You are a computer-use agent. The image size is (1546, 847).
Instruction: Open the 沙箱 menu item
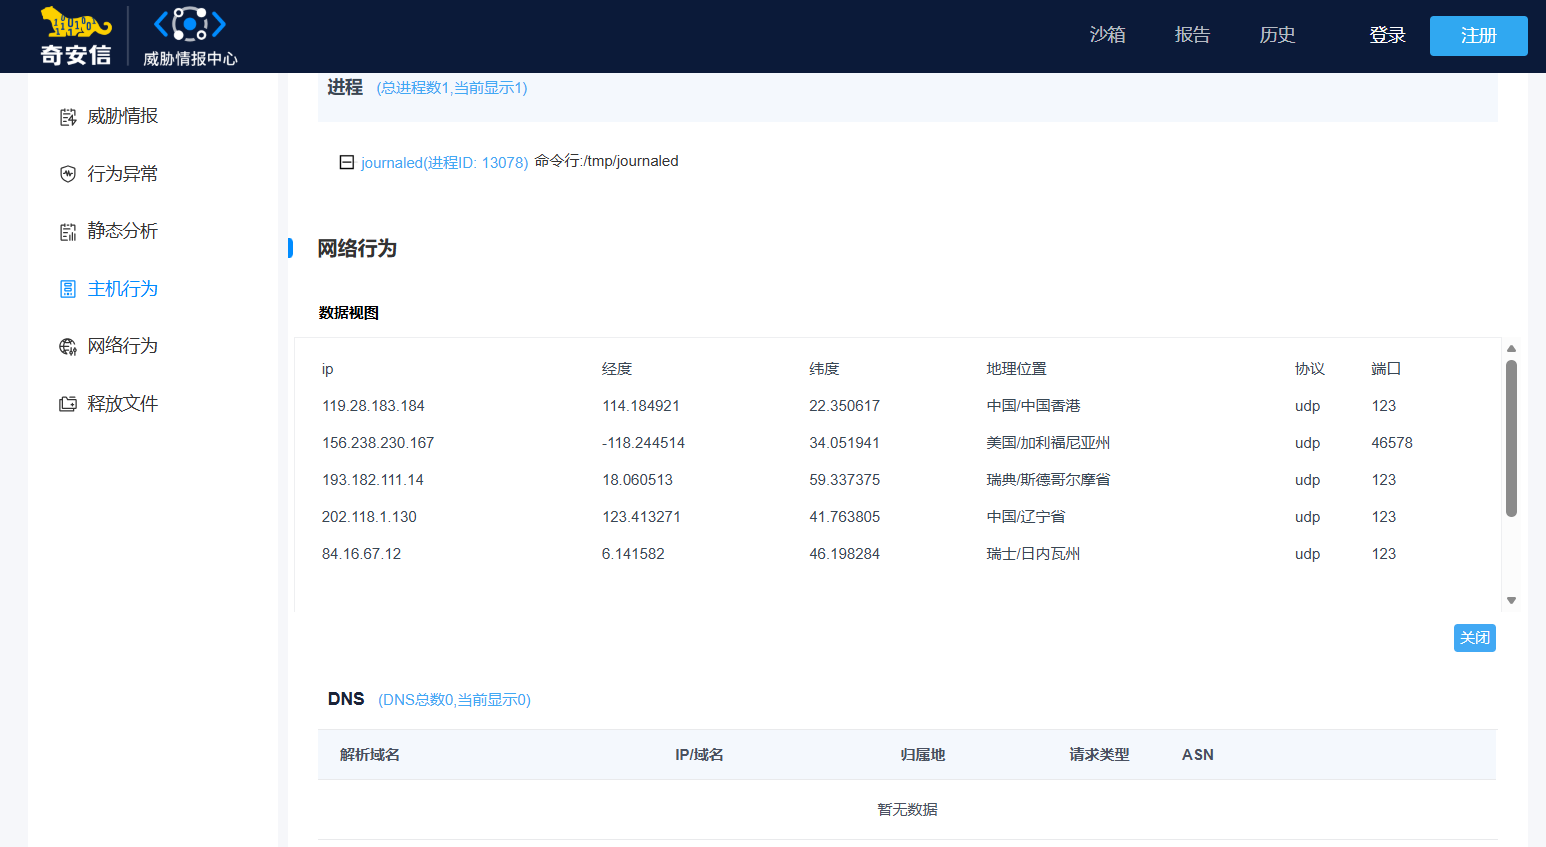(1108, 35)
